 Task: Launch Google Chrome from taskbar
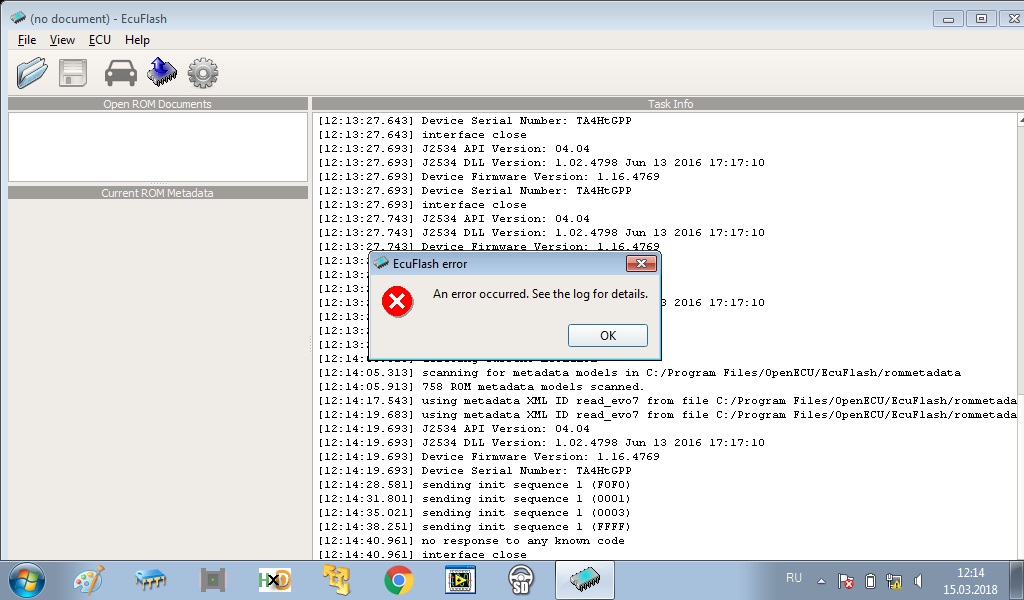pos(398,580)
